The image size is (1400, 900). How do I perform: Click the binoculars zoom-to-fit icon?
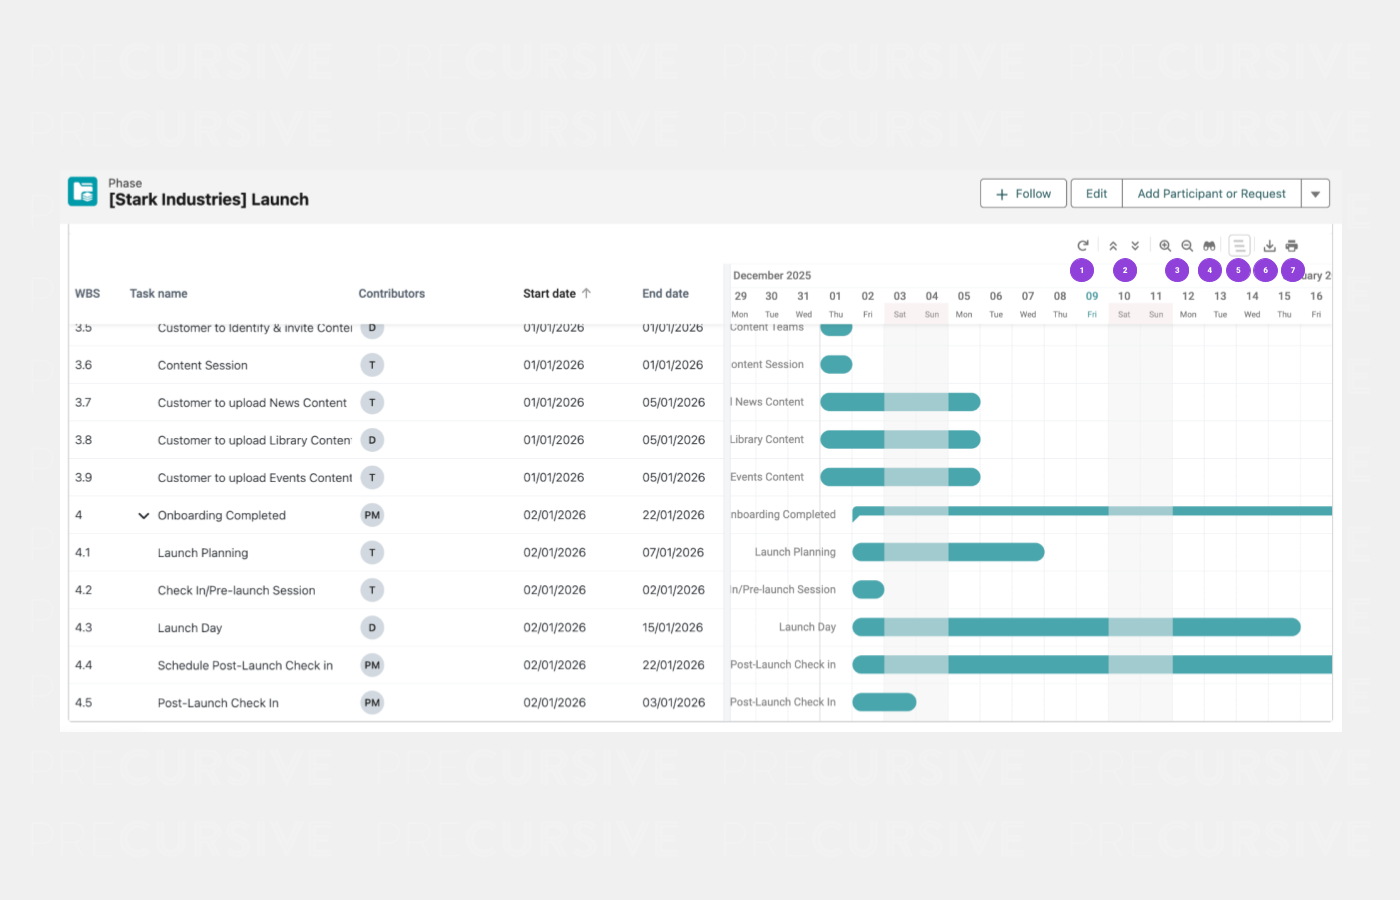pos(1209,246)
